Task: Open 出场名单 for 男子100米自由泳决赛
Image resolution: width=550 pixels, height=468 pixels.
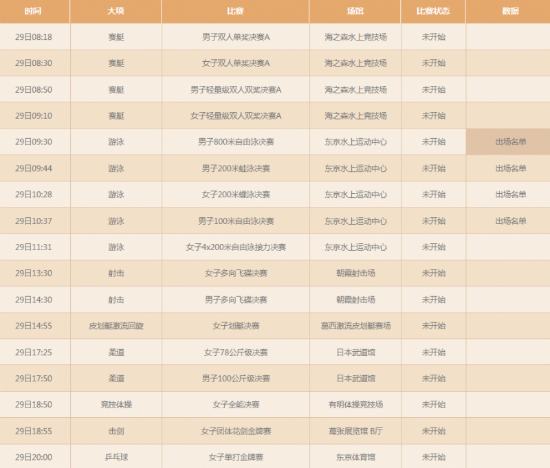Action: pos(510,221)
